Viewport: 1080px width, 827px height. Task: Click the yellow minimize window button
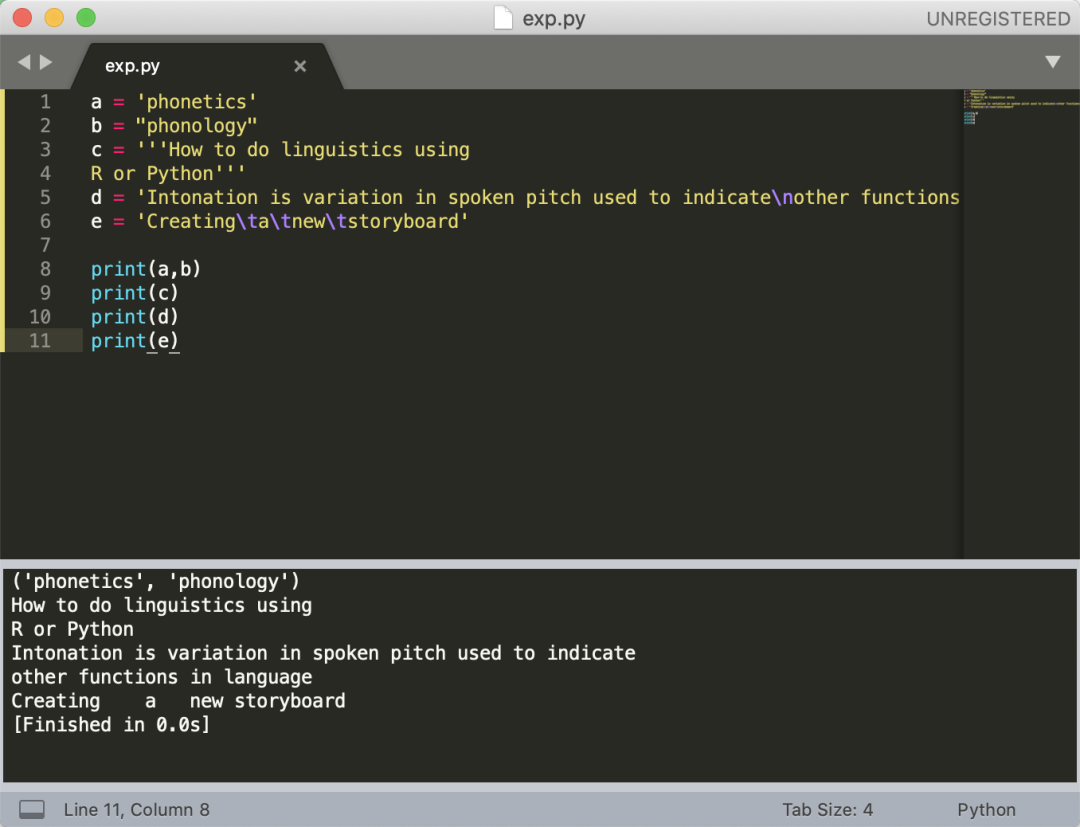tap(54, 18)
